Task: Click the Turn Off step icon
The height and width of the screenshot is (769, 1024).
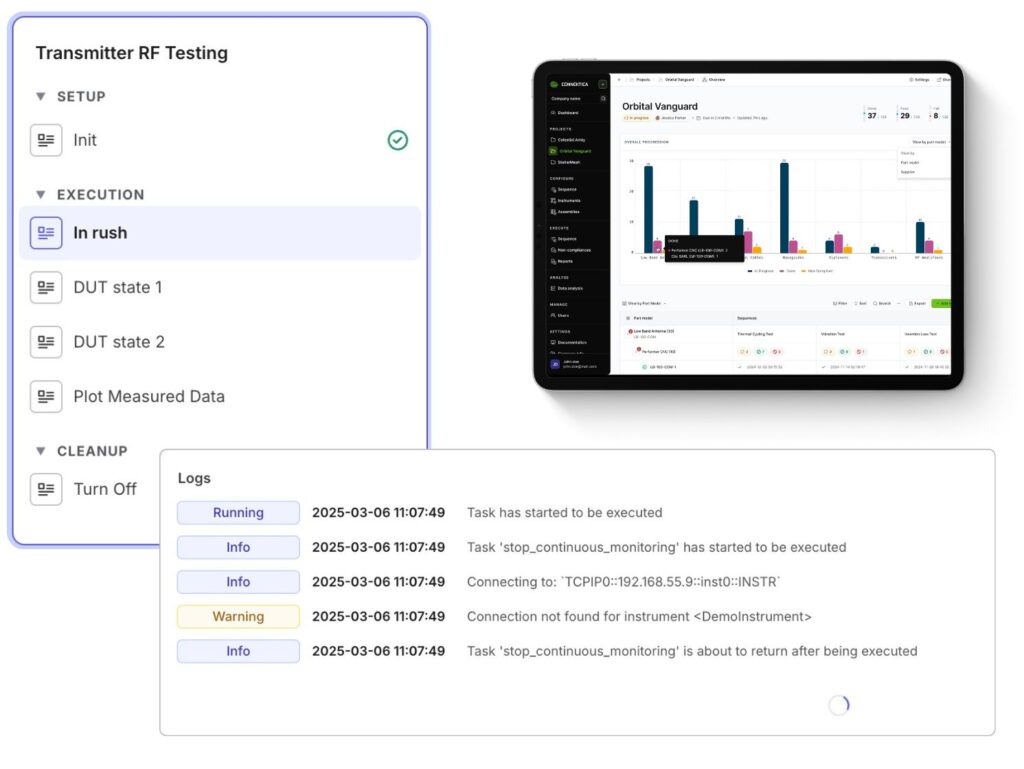Action: point(46,489)
